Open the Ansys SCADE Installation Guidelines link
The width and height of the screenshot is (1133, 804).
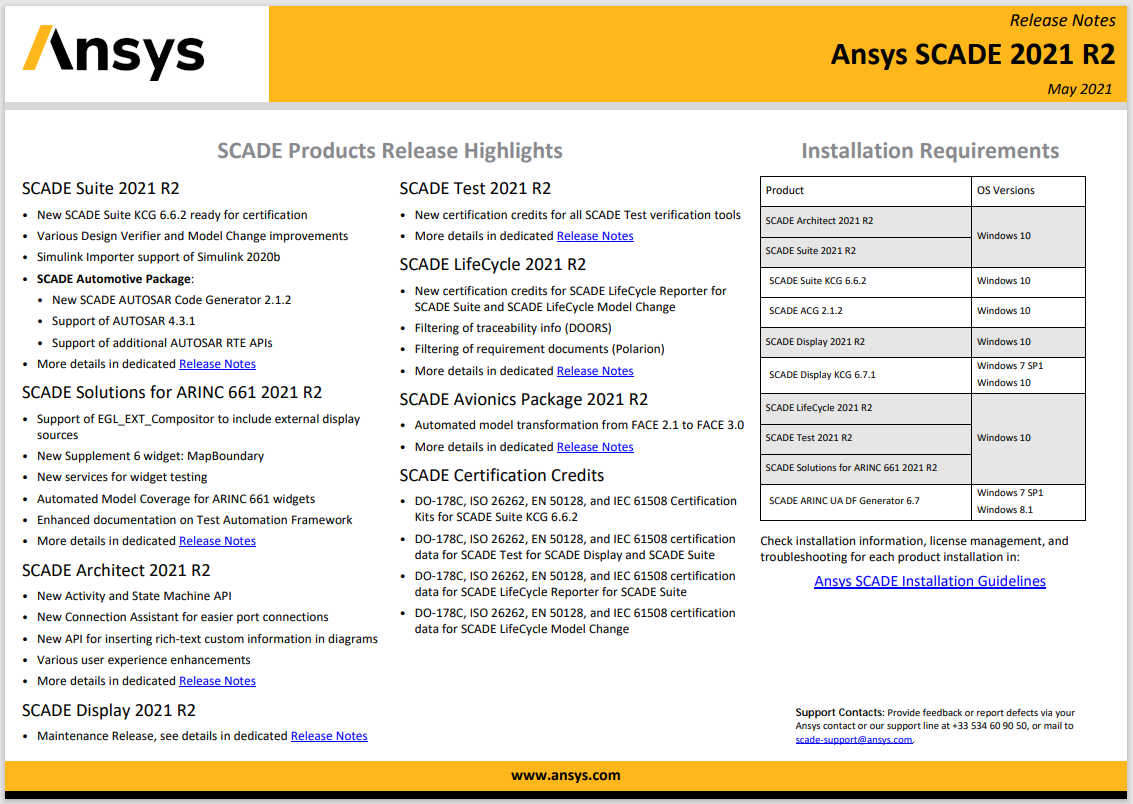click(x=930, y=582)
